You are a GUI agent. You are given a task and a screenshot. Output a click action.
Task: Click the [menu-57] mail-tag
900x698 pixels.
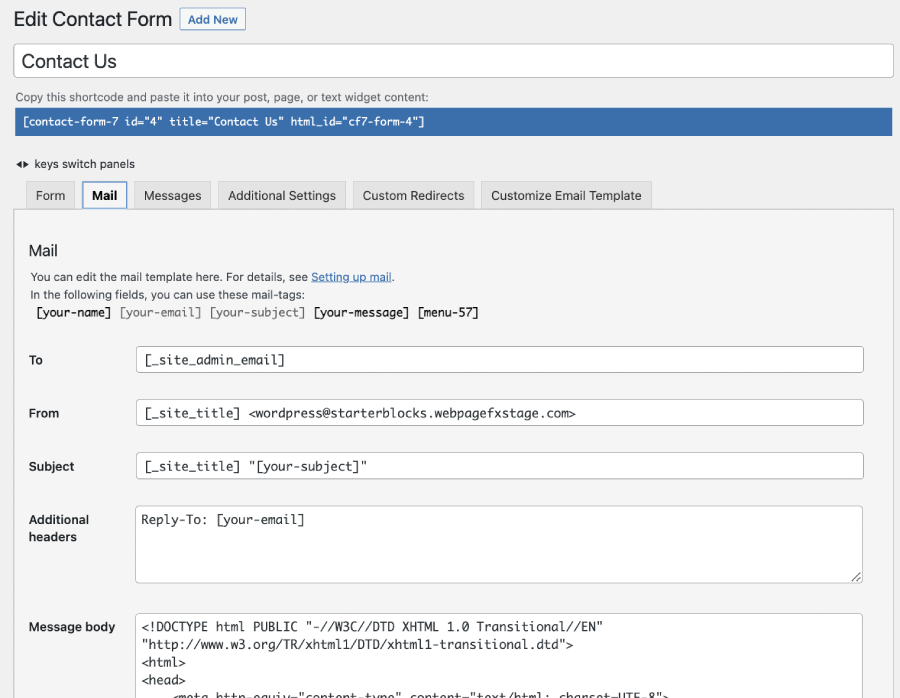click(448, 313)
